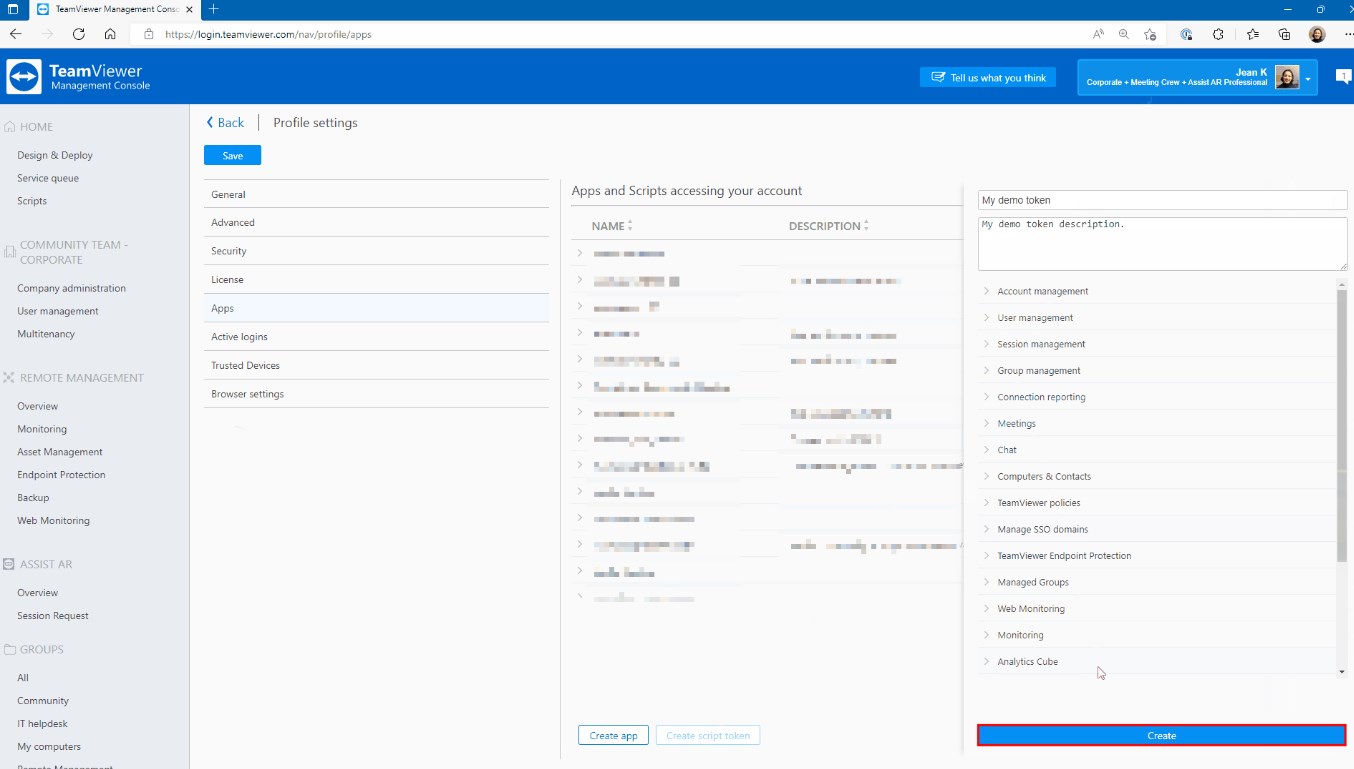
Task: Click the zoom magnifier icon in the address bar
Action: pos(1124,34)
